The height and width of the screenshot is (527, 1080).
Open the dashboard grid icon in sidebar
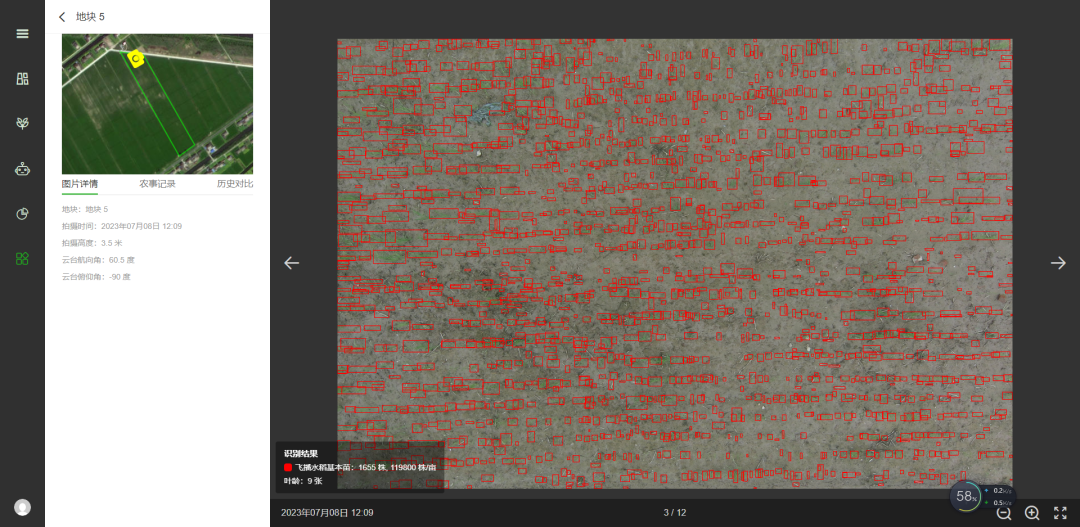click(x=22, y=78)
